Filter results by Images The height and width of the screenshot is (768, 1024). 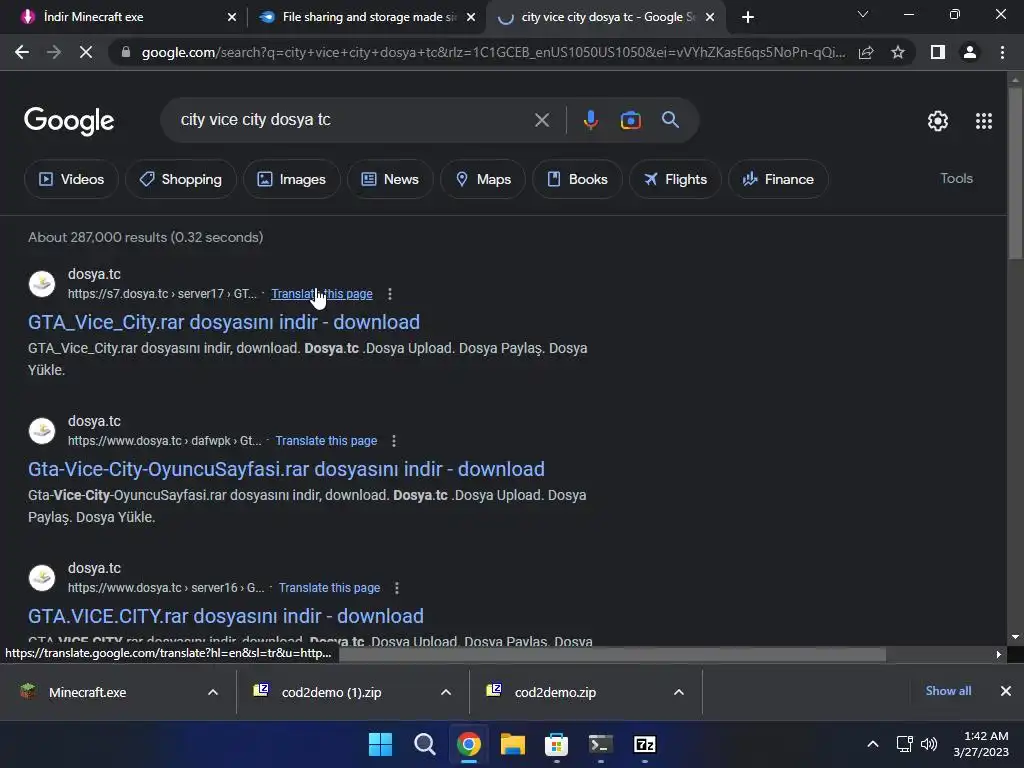[291, 179]
